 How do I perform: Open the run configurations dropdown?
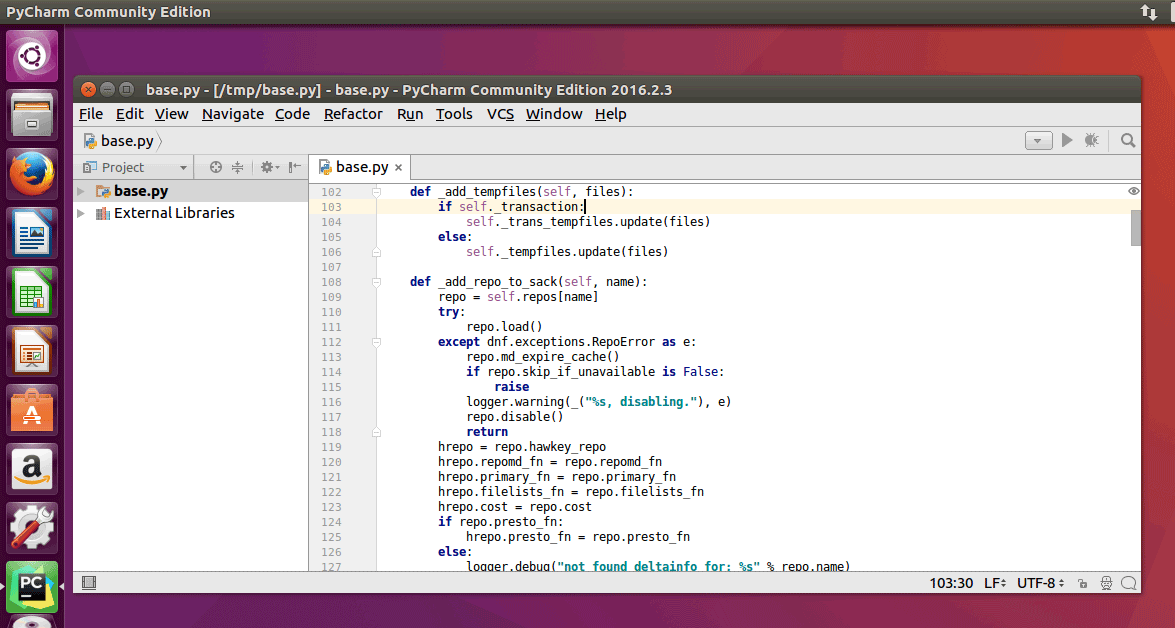(x=1038, y=139)
